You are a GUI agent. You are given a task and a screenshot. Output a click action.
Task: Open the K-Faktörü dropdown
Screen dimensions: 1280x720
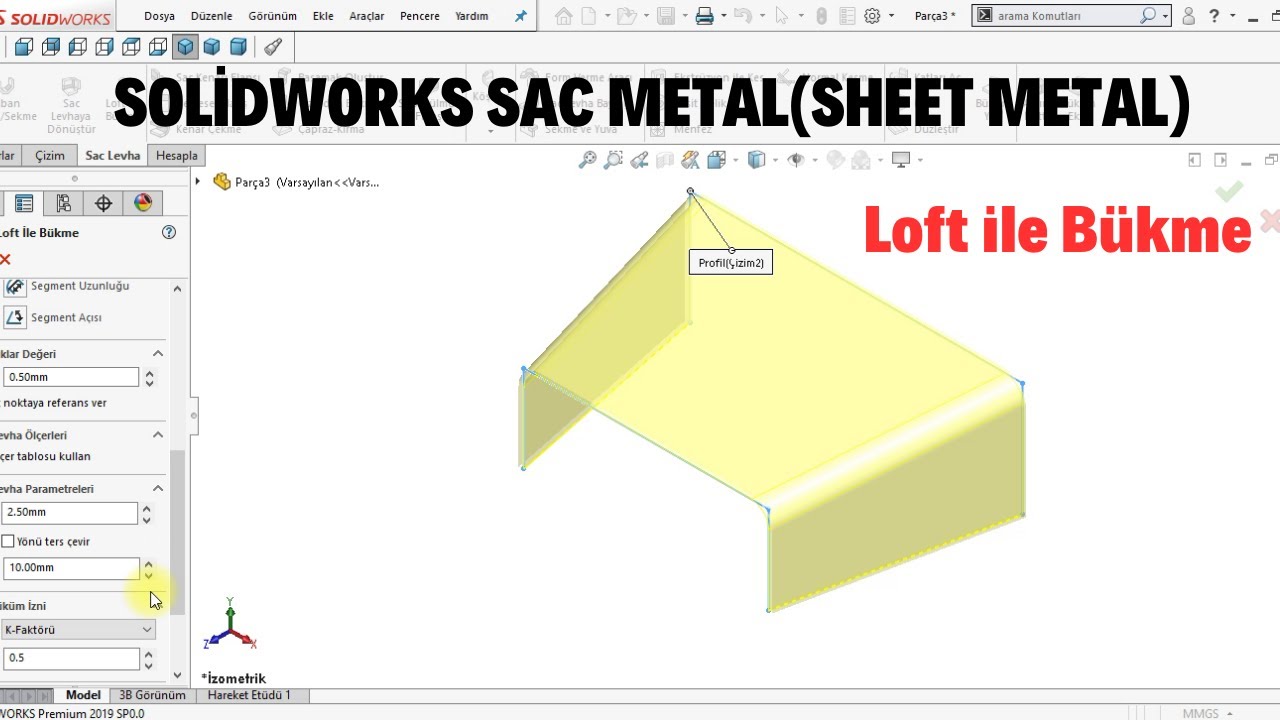point(78,629)
